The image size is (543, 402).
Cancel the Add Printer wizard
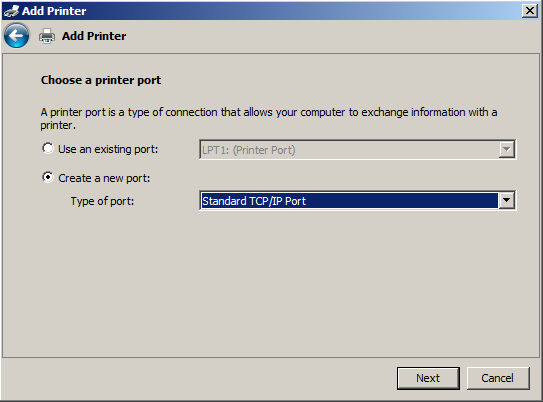tap(498, 378)
